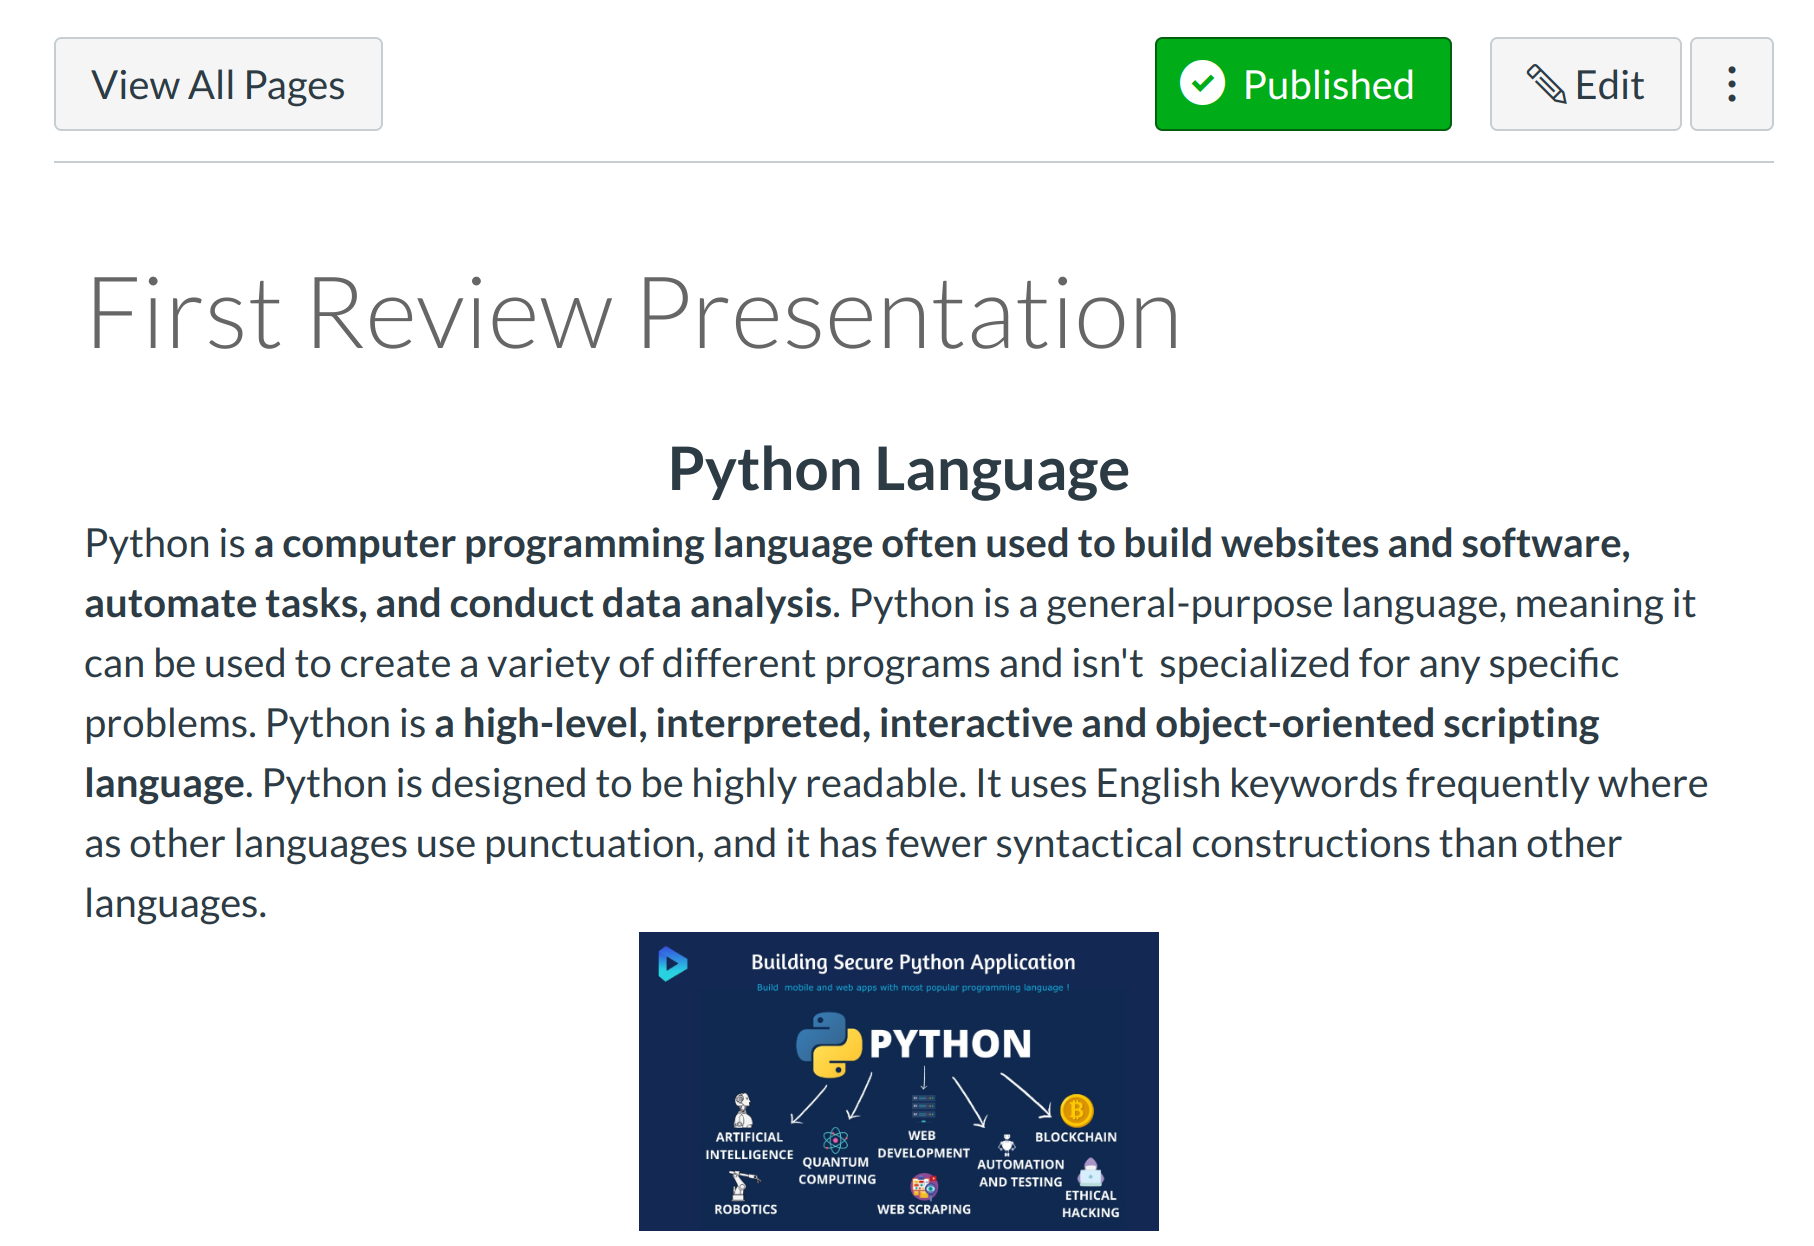Click the First Review Presentation page title
The height and width of the screenshot is (1246, 1814).
[634, 314]
